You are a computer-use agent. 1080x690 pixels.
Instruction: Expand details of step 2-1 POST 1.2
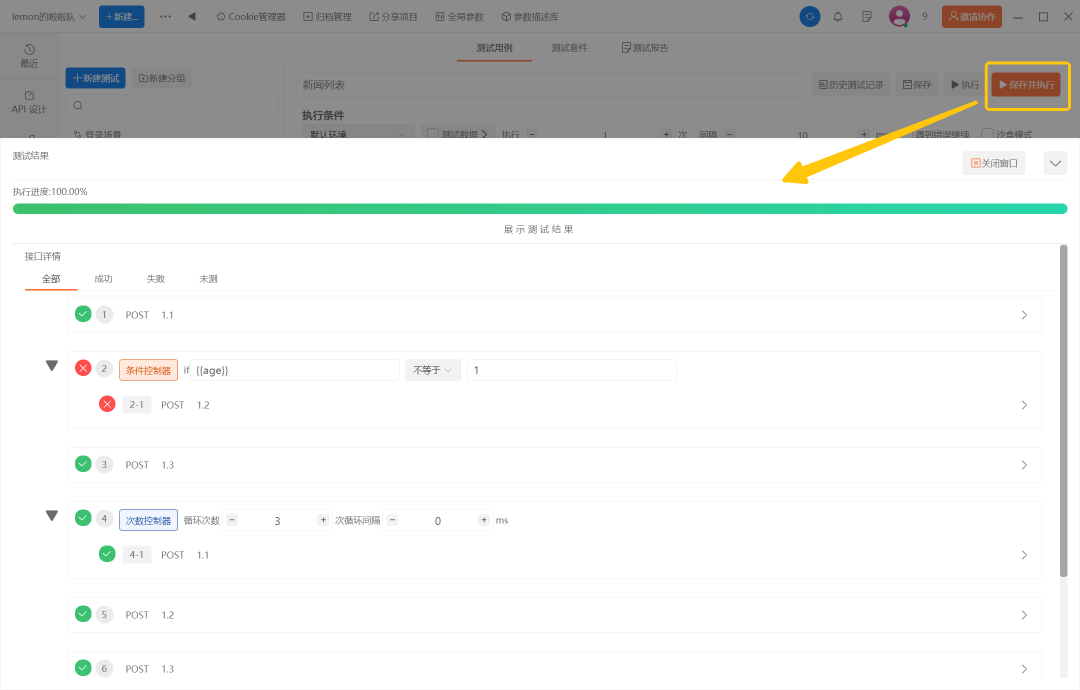[x=1024, y=405]
